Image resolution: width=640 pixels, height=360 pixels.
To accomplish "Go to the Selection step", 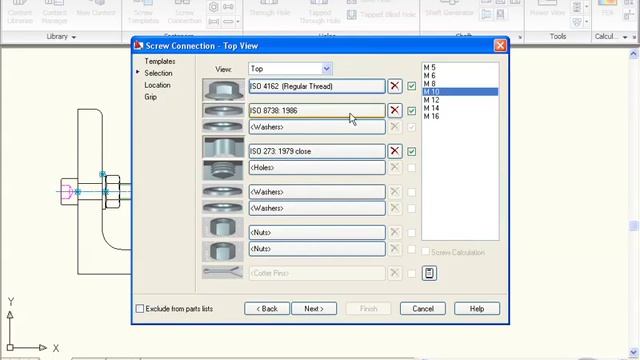I will pos(158,73).
